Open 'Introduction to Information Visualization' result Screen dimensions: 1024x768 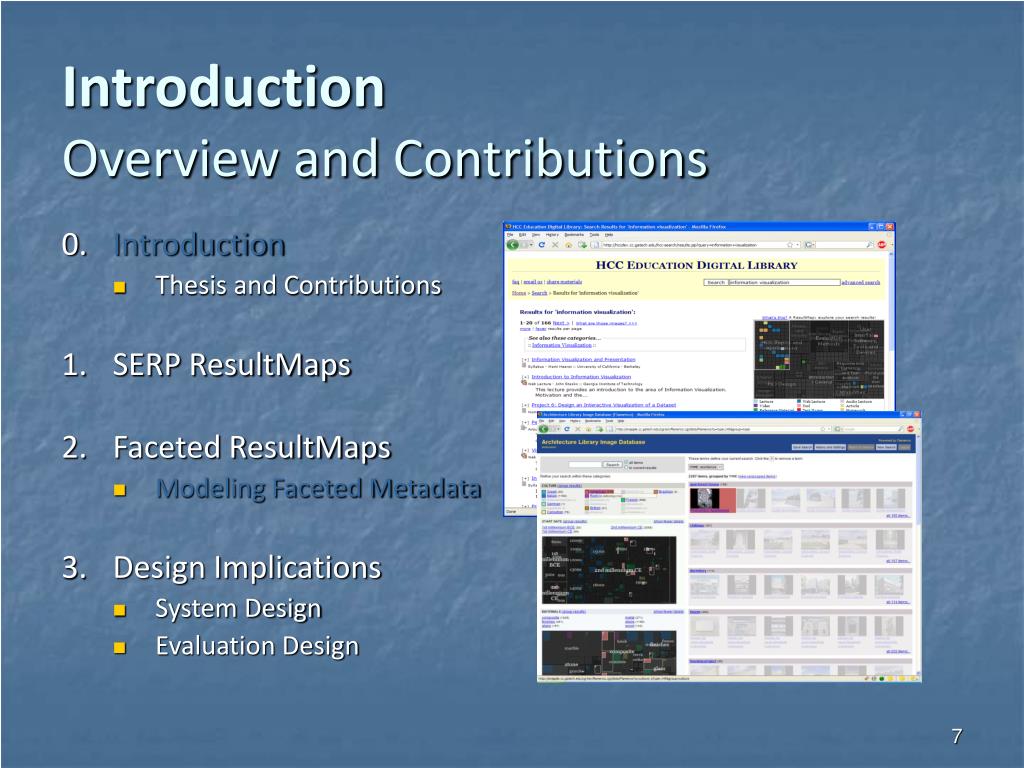(x=581, y=377)
